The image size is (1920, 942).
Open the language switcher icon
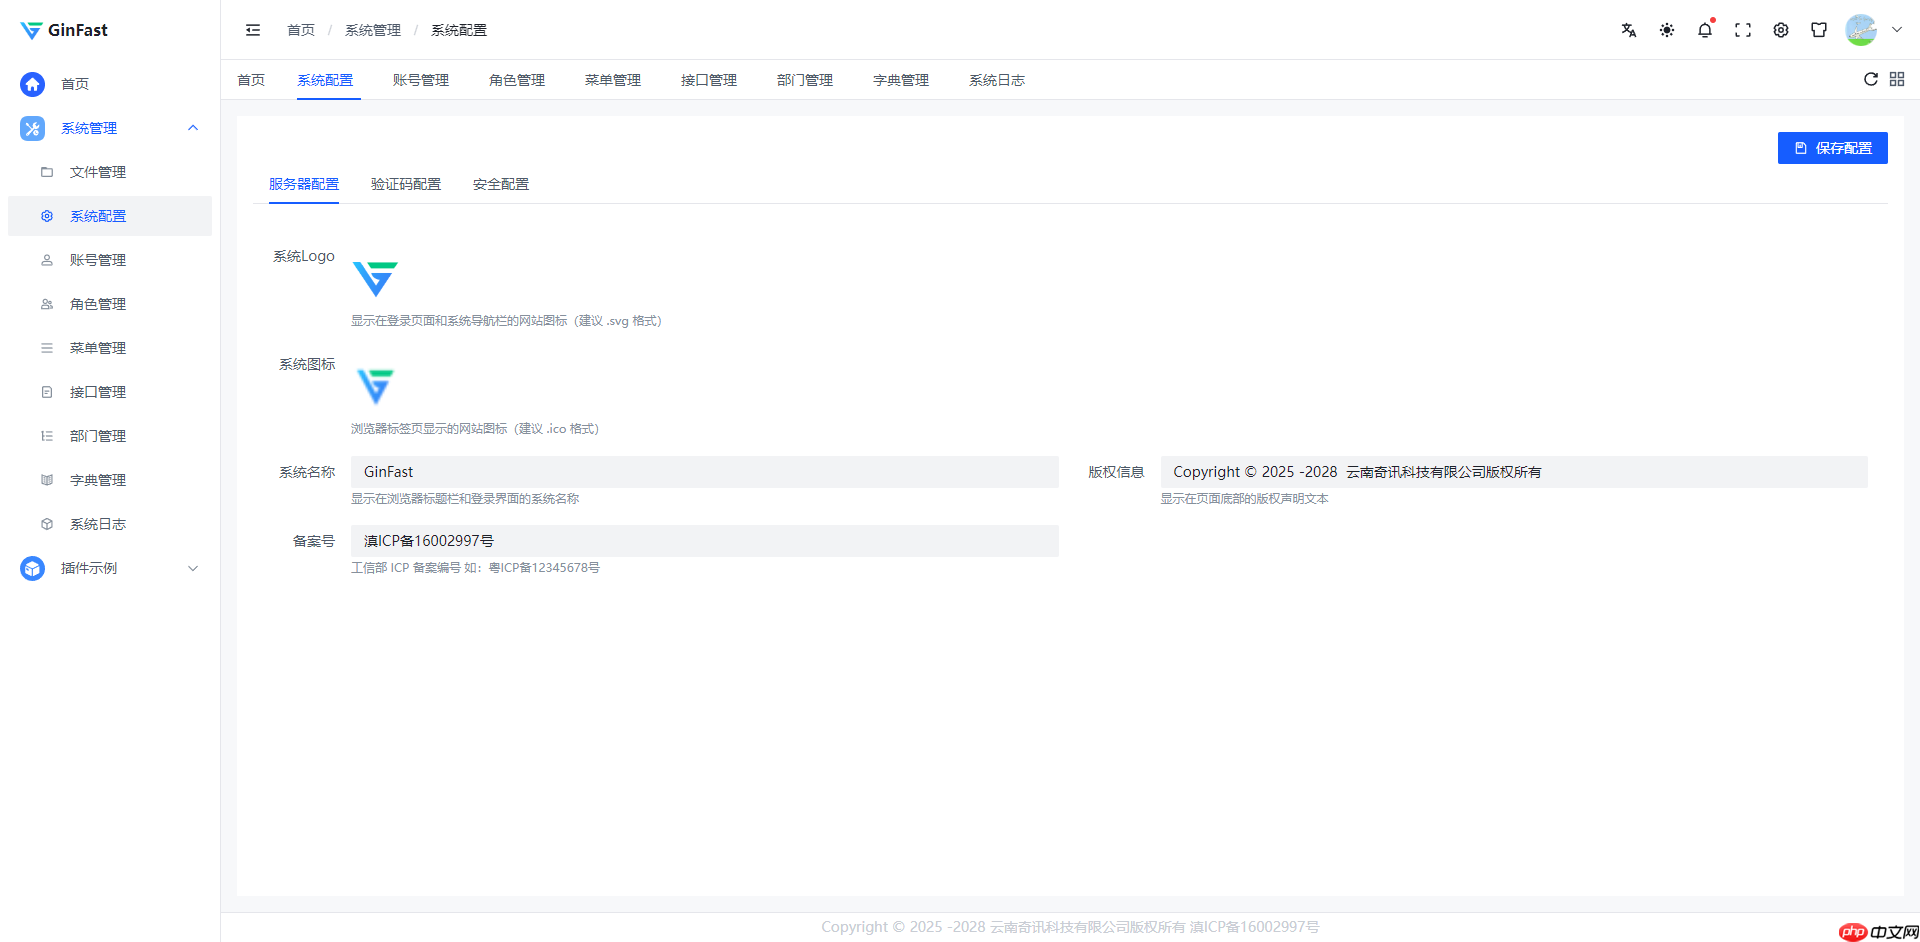click(x=1628, y=30)
